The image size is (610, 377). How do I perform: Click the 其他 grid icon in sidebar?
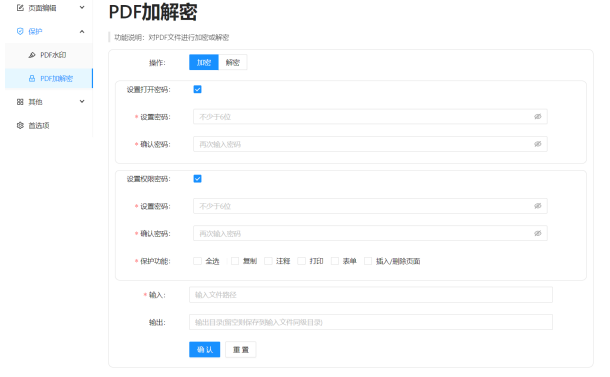[20, 102]
